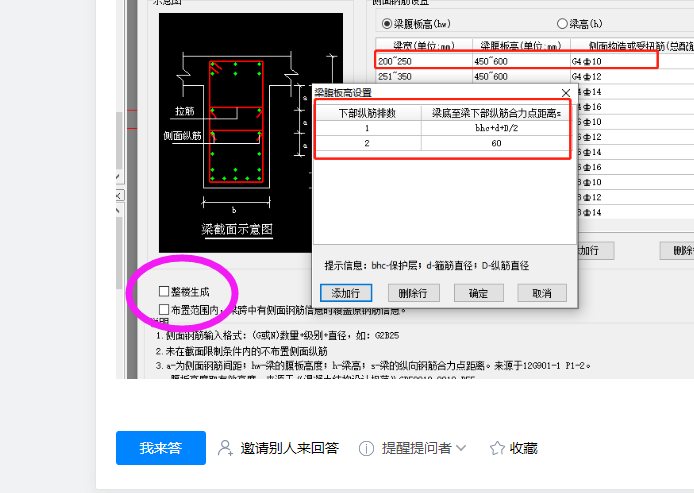Select the cell with value 60
Screen dimensions: 694x493
496,143
